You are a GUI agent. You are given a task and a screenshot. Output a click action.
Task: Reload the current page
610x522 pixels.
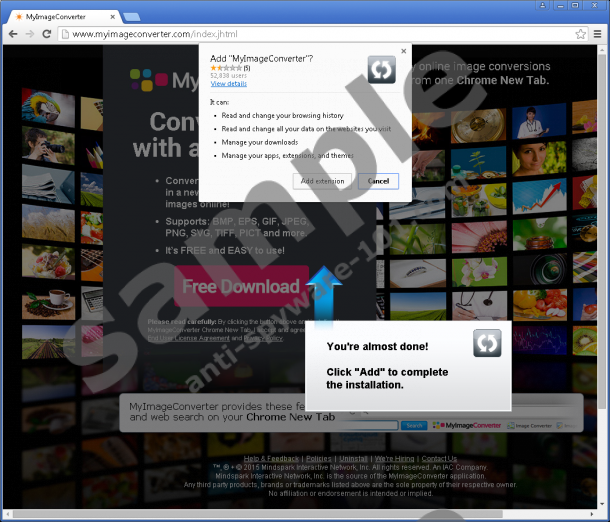50,34
